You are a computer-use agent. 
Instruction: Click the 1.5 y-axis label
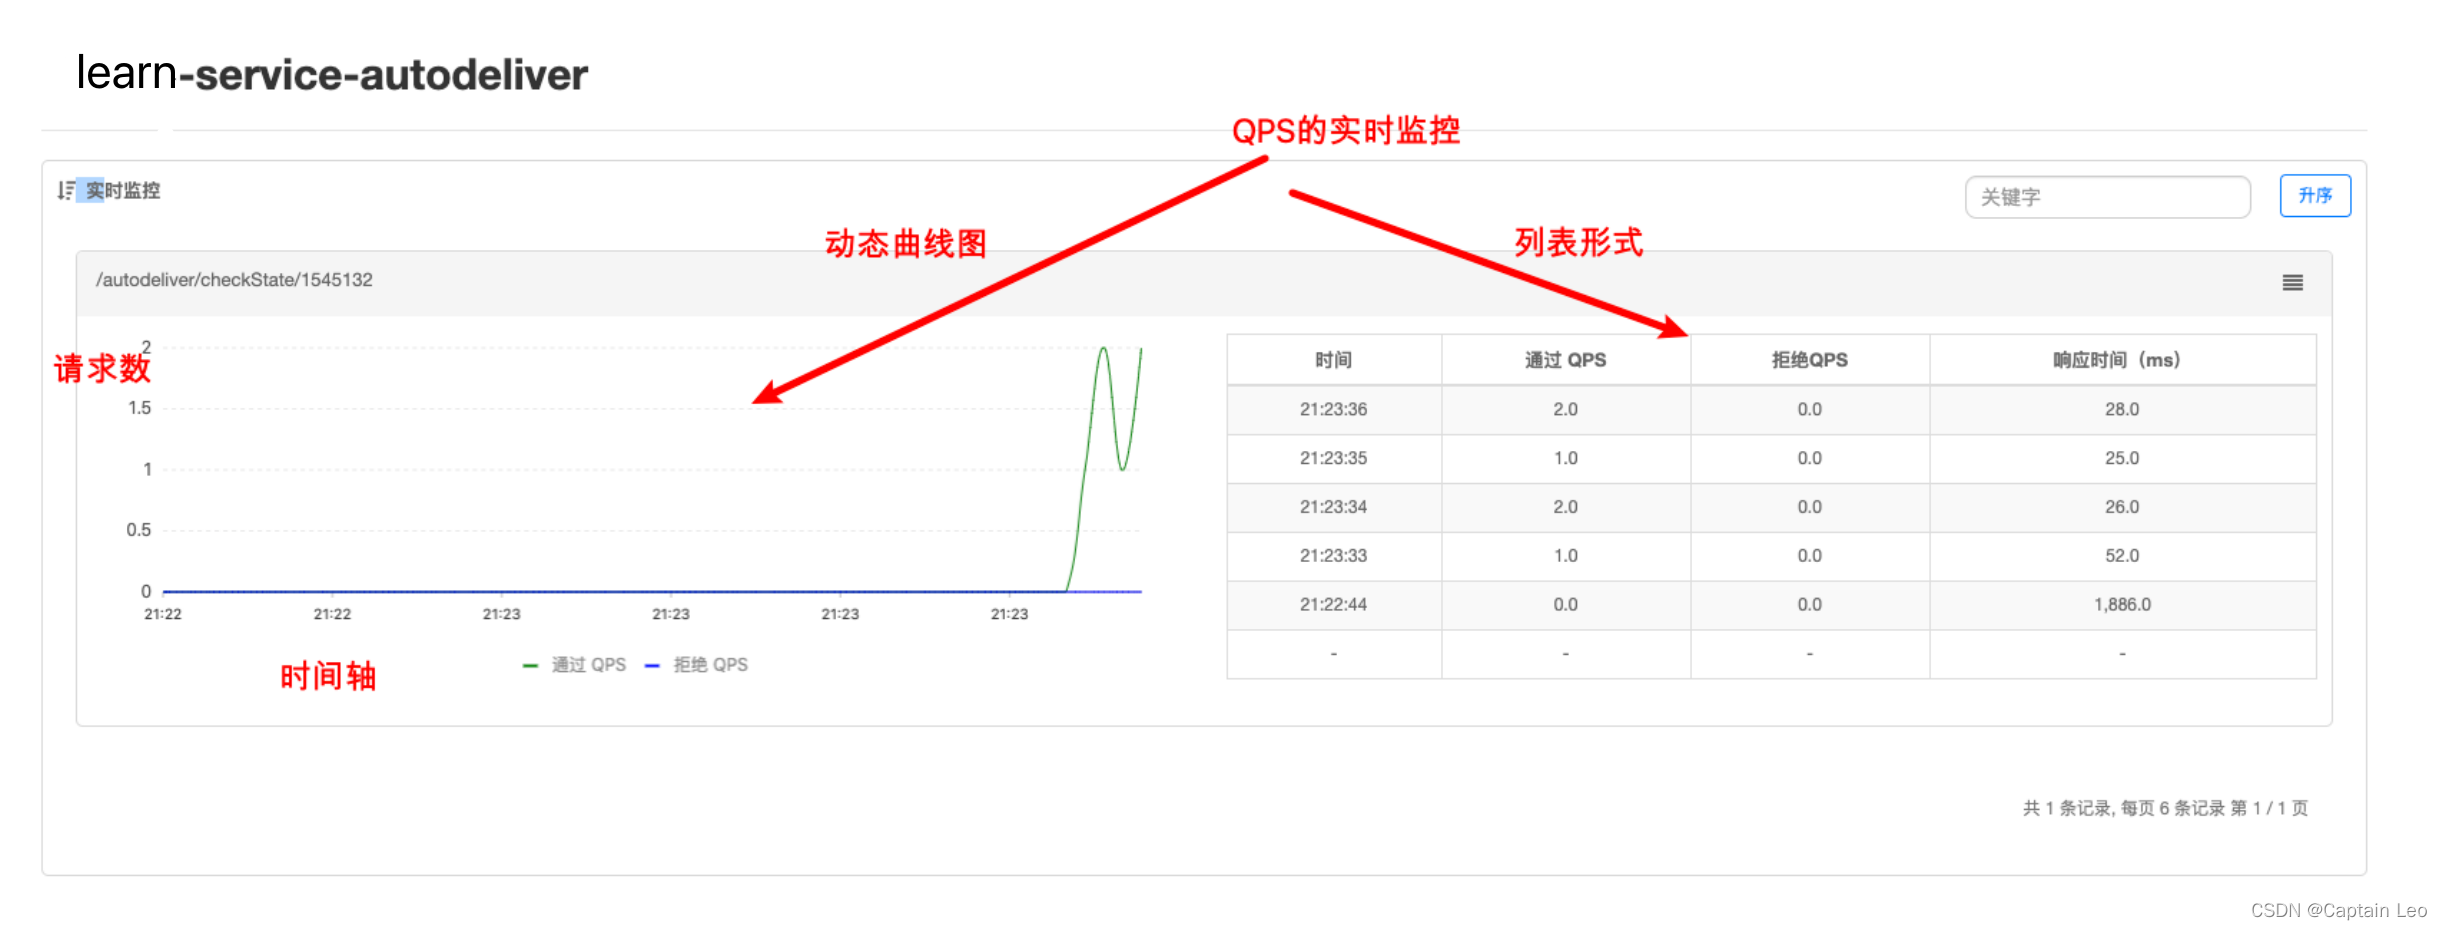[x=139, y=408]
